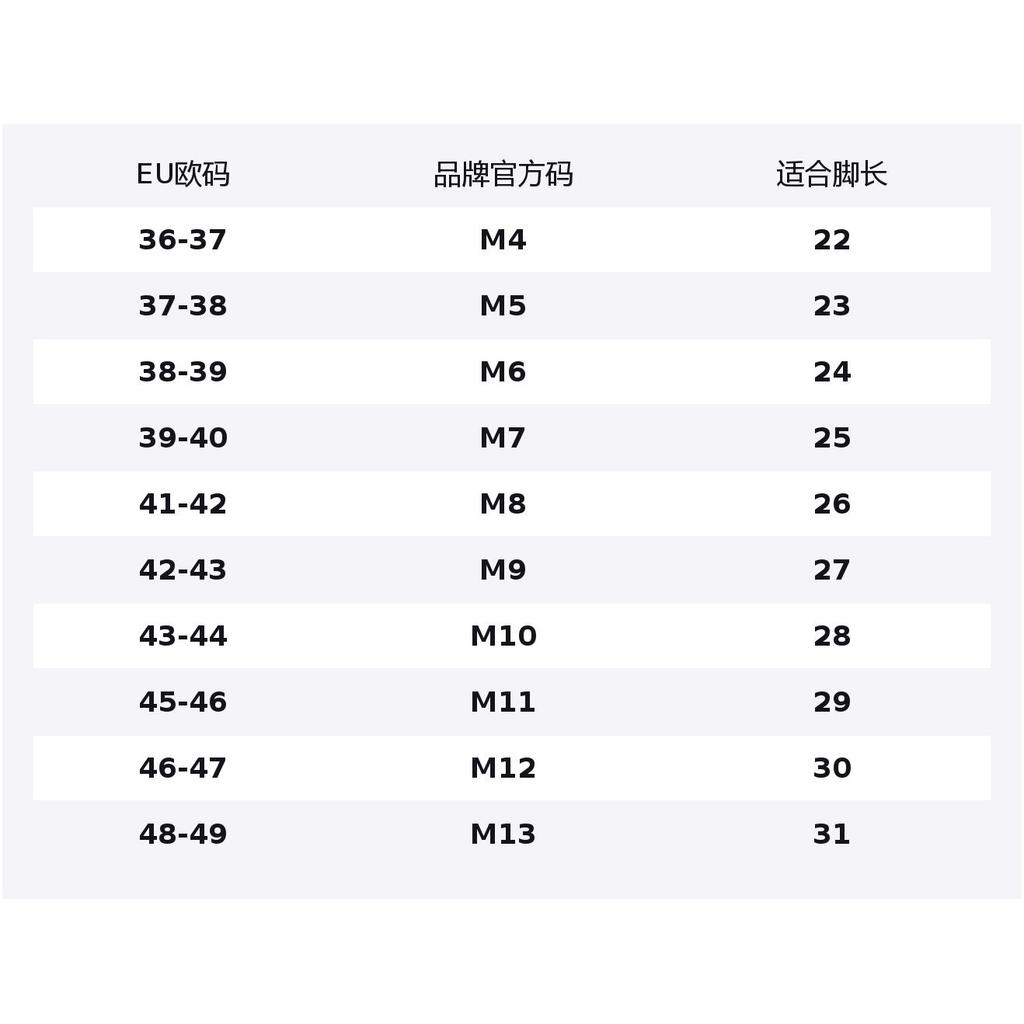Click the 品牌官方码 column header
The width and height of the screenshot is (1024, 1024).
(x=503, y=174)
